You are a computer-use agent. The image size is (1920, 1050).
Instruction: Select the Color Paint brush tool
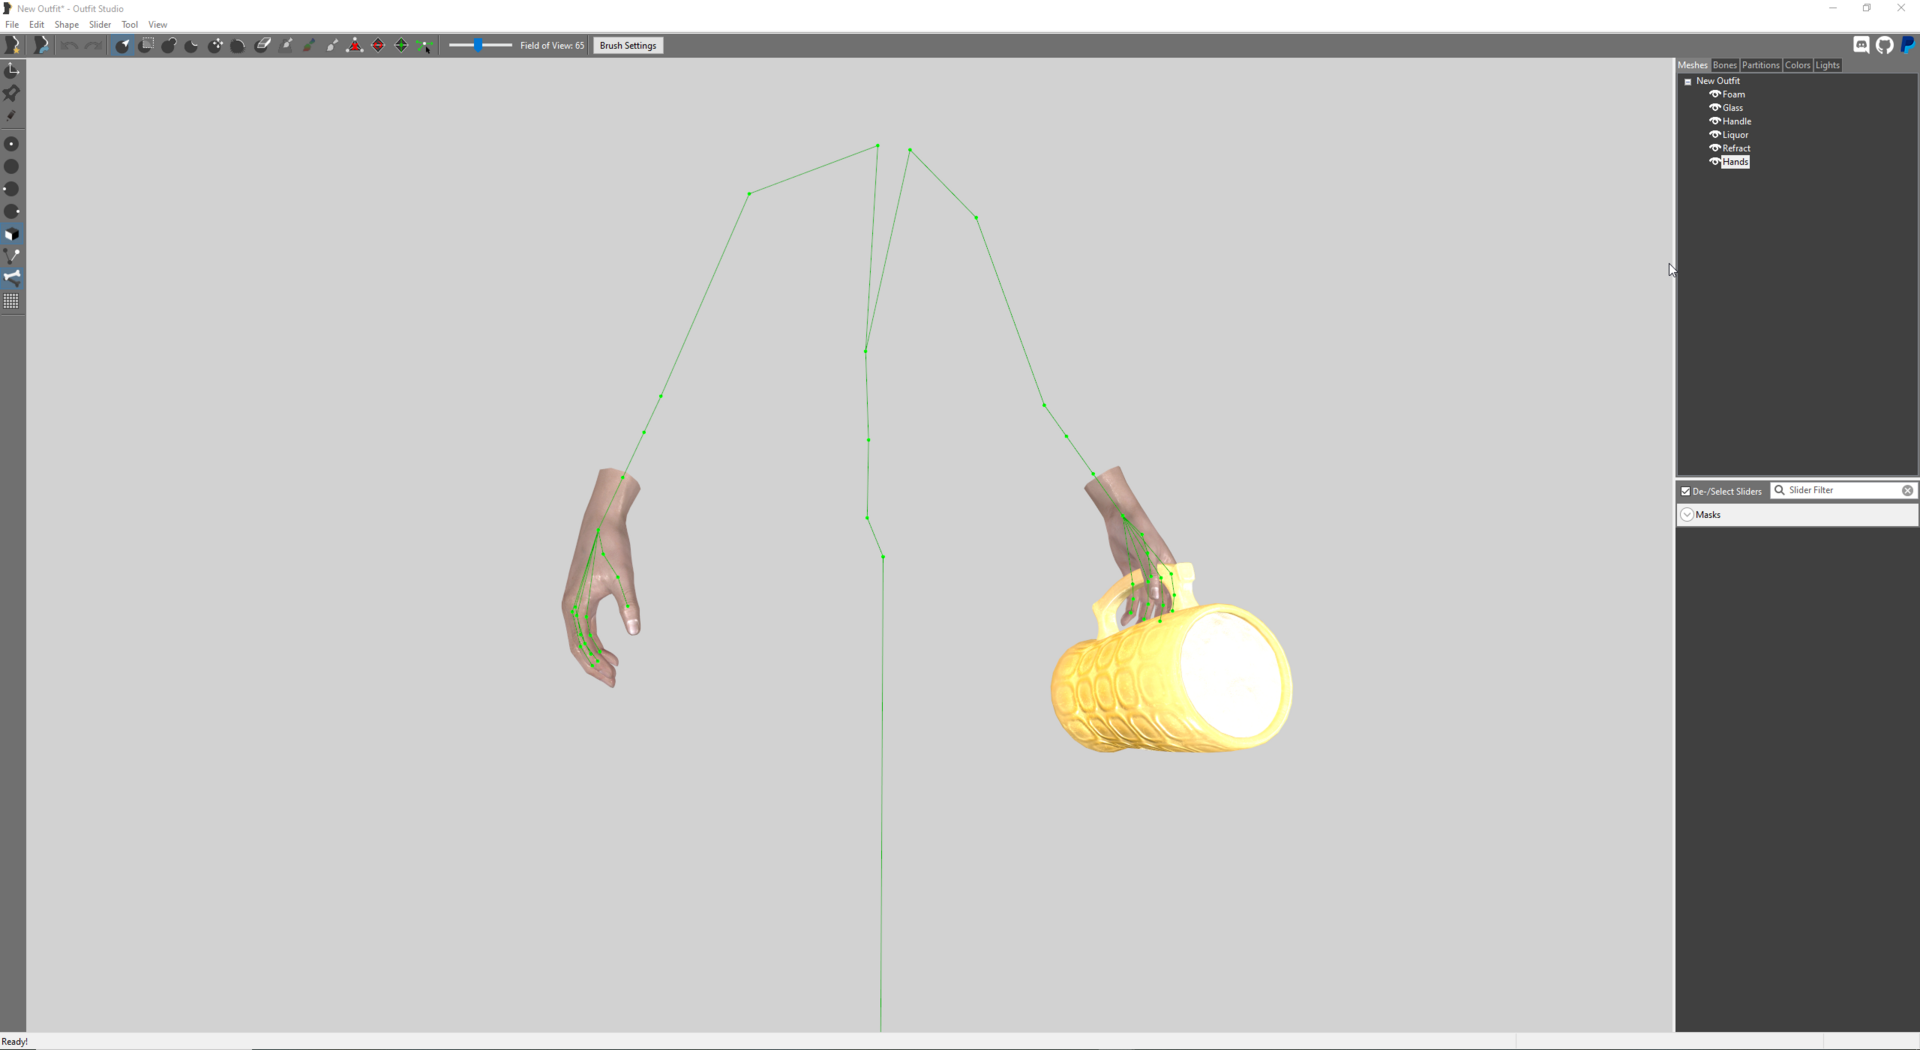click(310, 45)
